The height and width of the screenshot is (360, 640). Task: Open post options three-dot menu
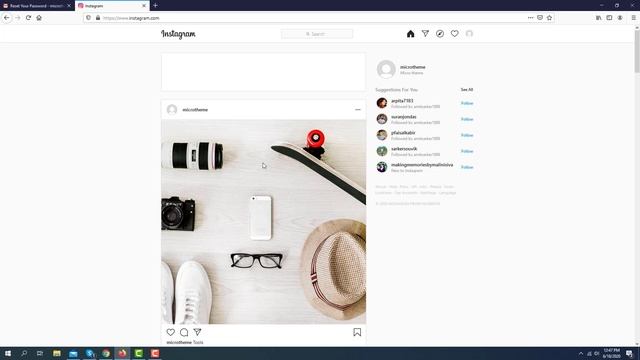[x=358, y=110]
